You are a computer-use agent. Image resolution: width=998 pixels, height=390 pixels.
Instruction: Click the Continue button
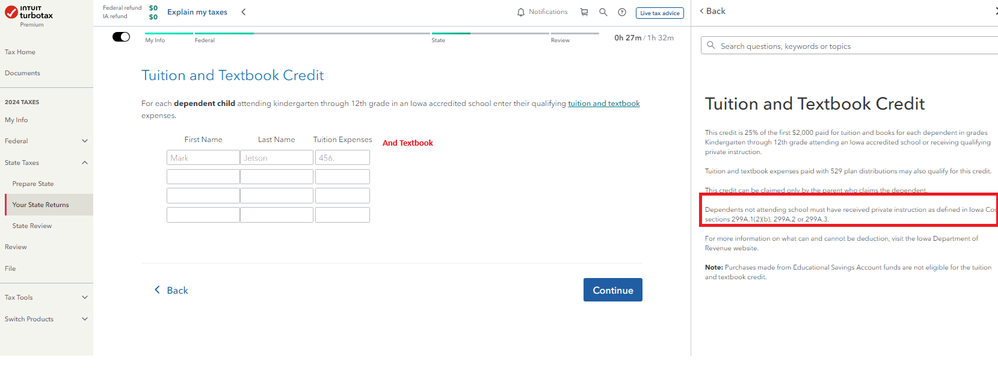point(613,290)
